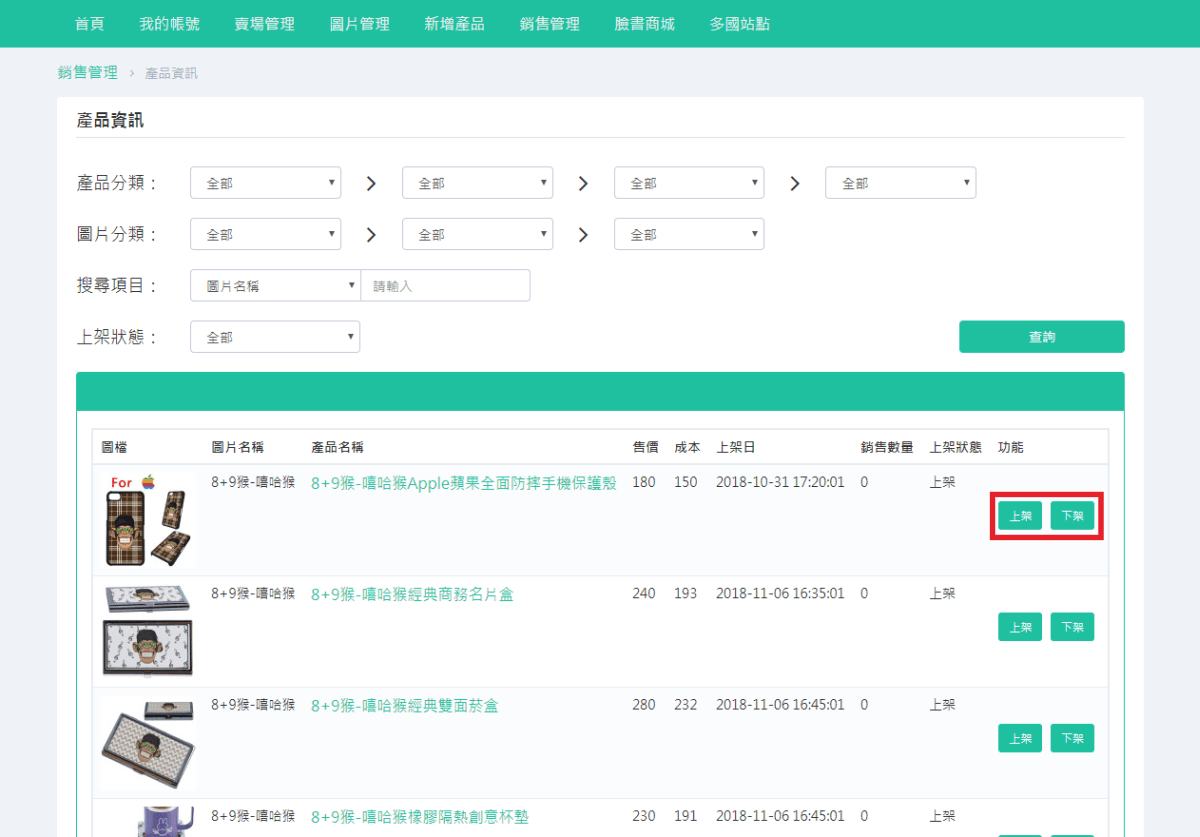Click the search keyword input field
1200x837 pixels.
pyautogui.click(x=445, y=286)
